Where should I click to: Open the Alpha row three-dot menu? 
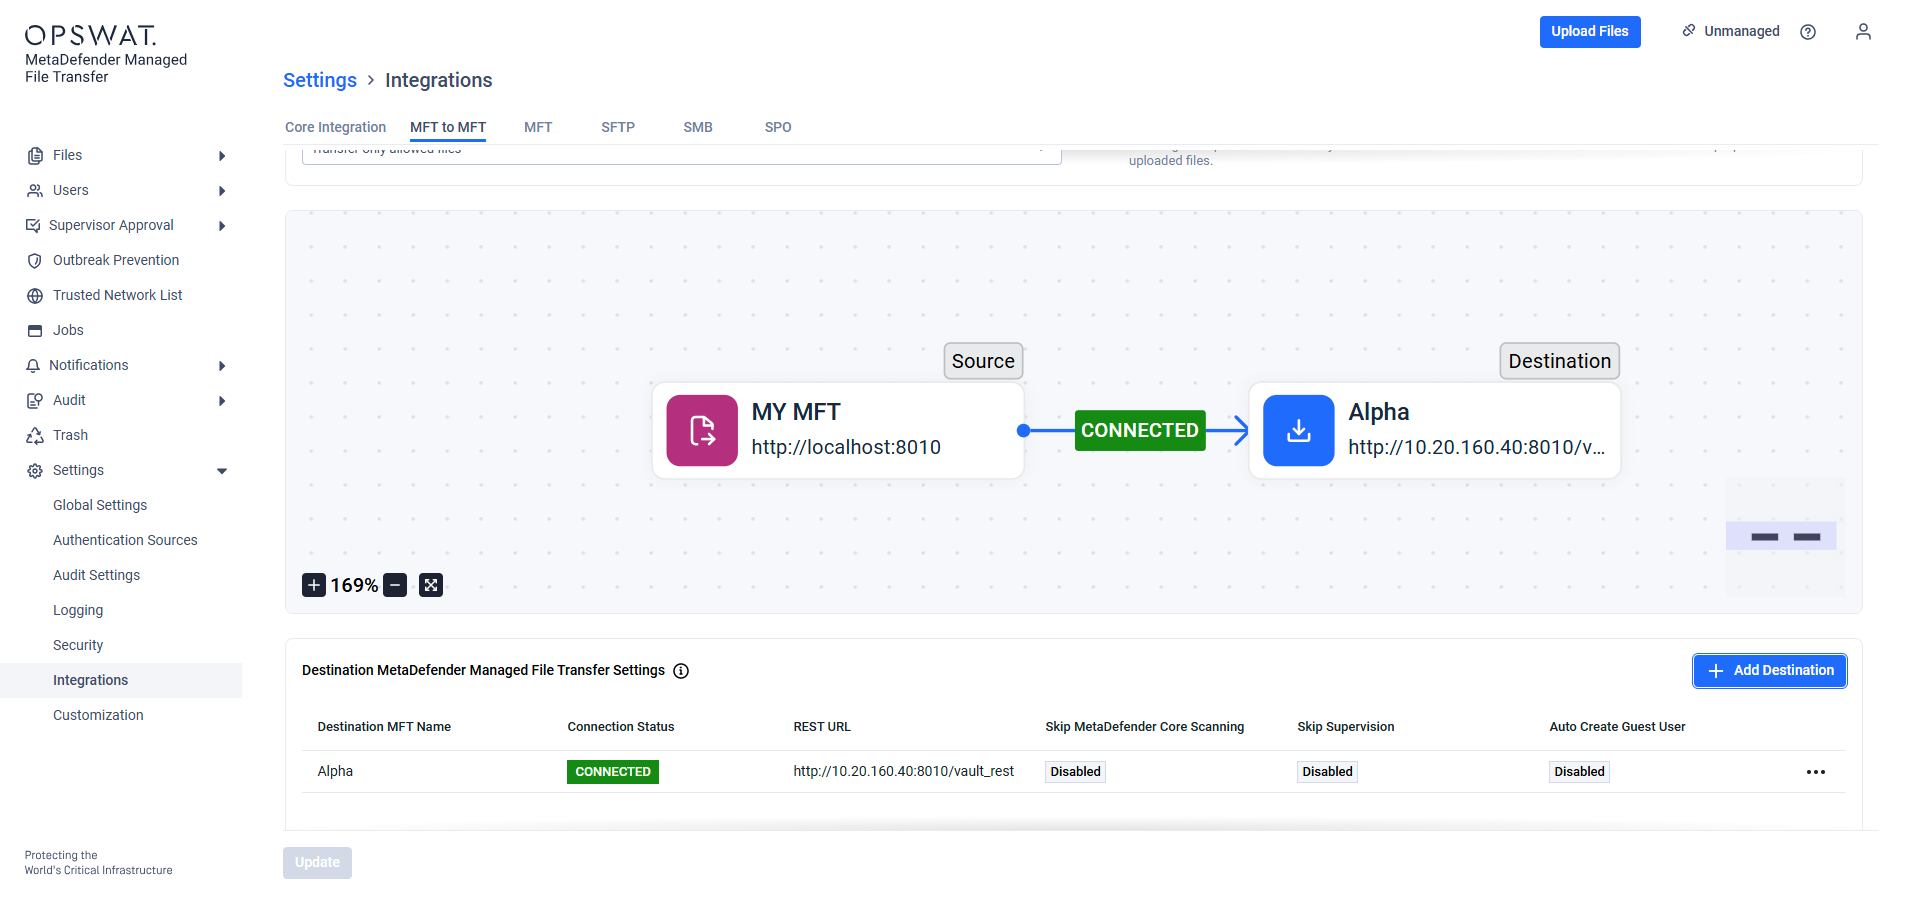(x=1816, y=772)
